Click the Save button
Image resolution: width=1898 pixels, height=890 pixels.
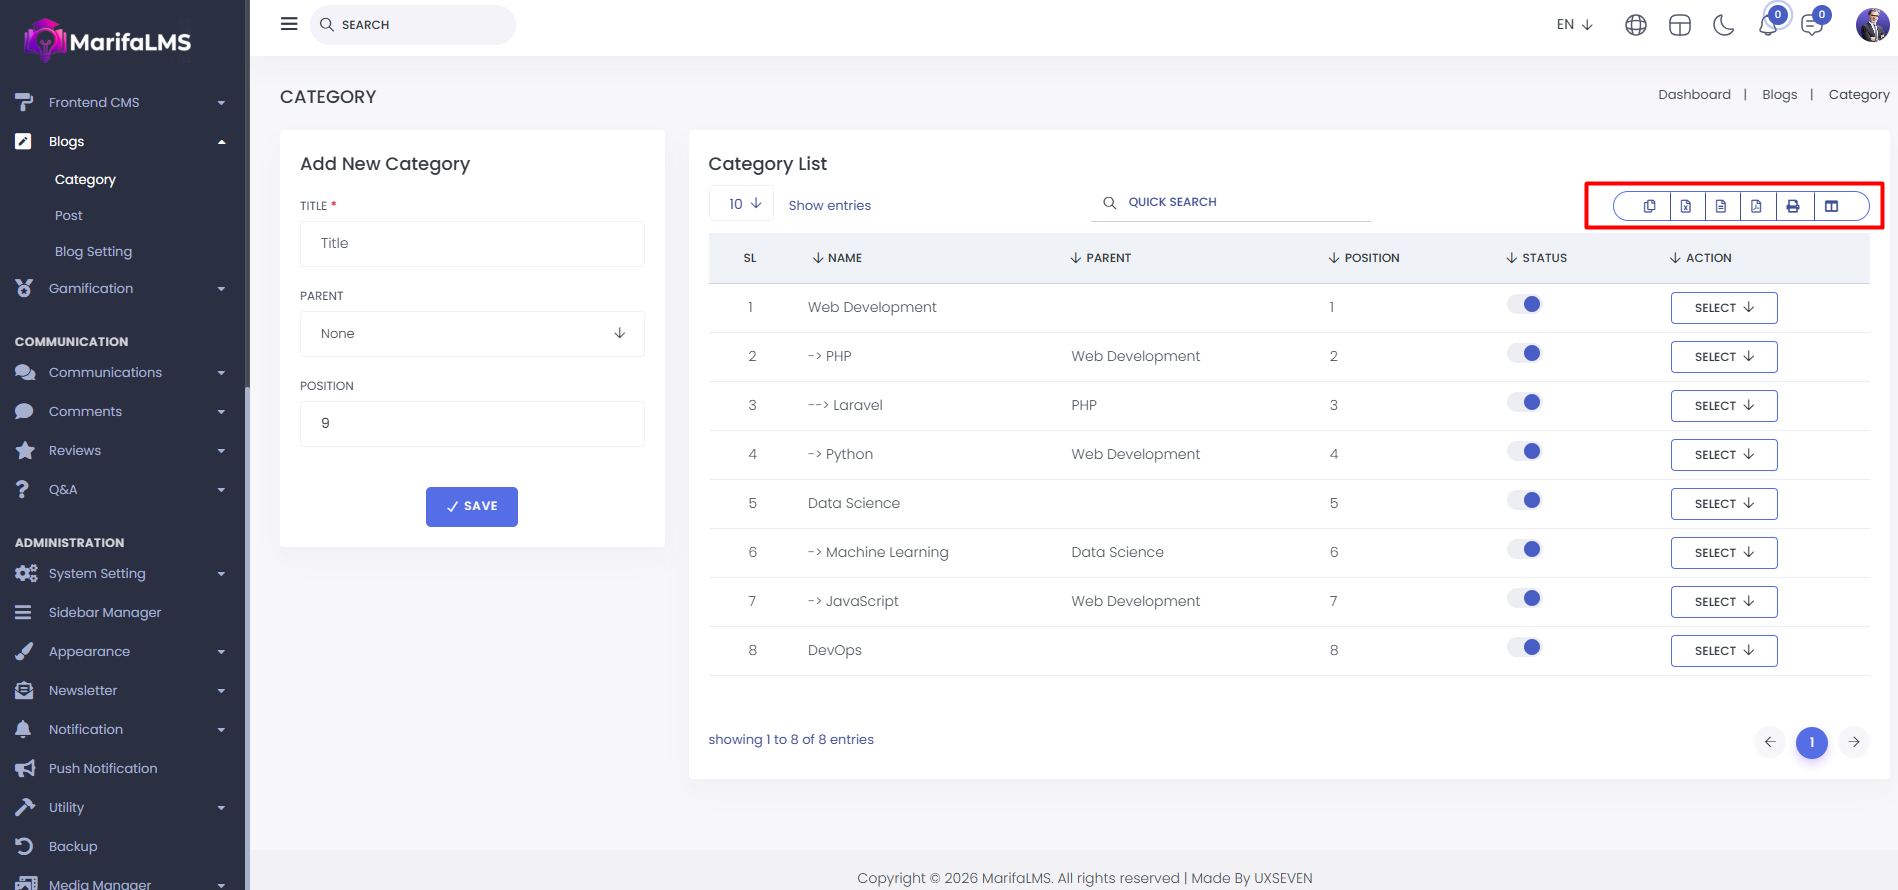471,507
